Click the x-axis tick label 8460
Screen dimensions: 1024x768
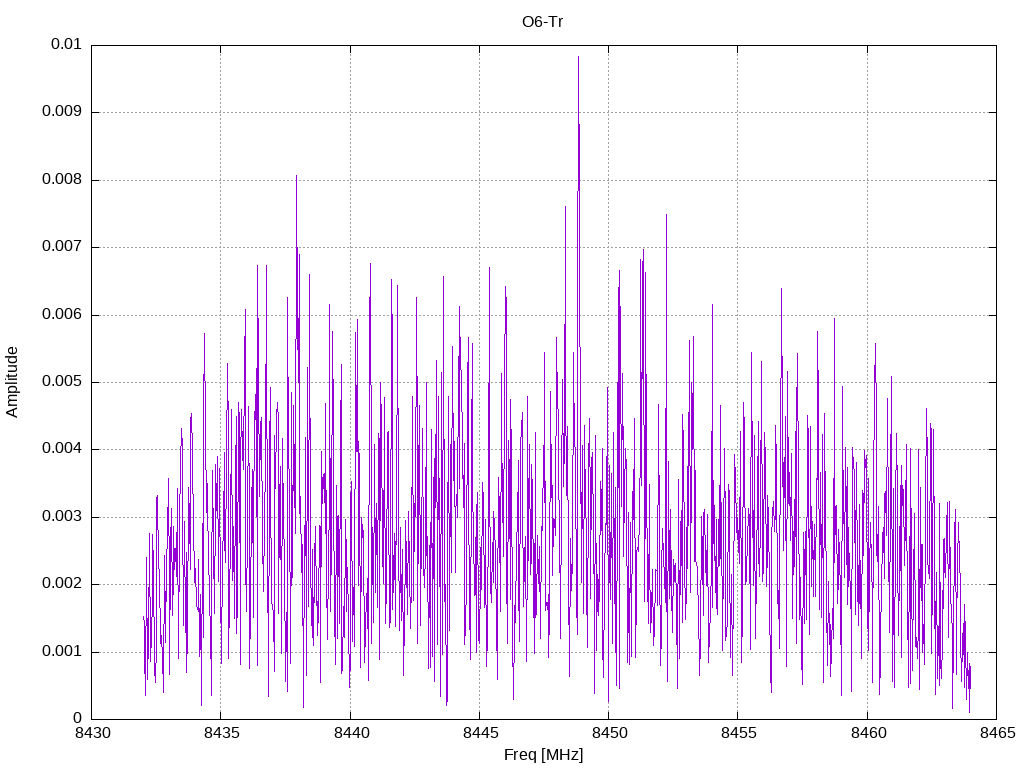point(868,733)
